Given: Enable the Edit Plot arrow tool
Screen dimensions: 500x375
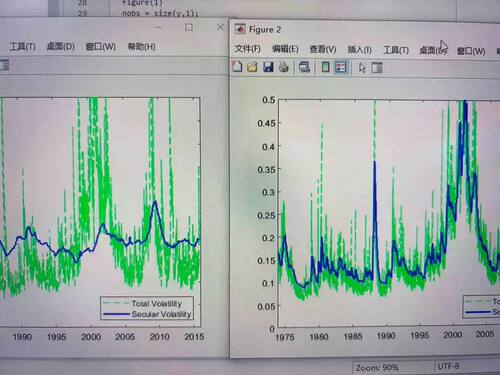Looking at the screenshot, I should [362, 68].
